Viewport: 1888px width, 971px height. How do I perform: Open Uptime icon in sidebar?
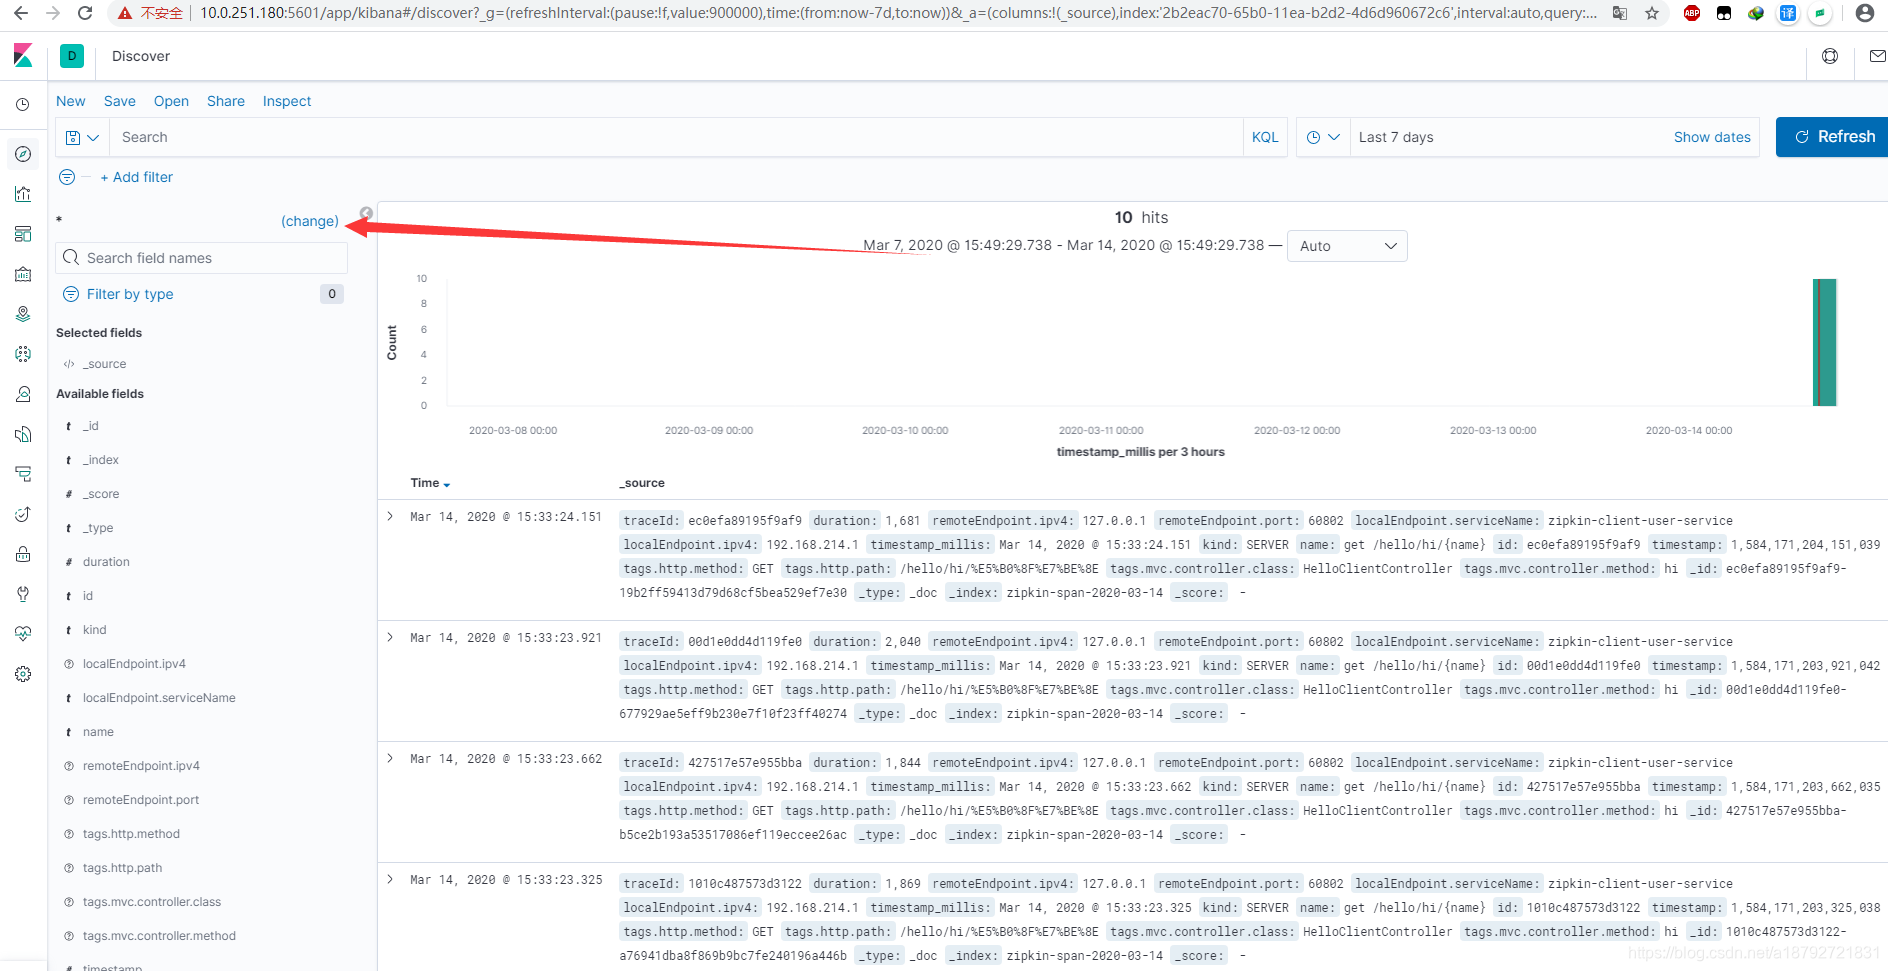[23, 514]
